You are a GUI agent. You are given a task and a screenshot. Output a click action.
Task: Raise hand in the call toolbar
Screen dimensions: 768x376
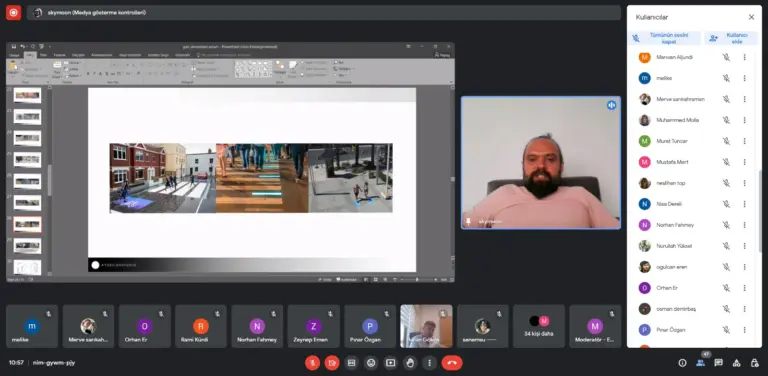tap(410, 363)
